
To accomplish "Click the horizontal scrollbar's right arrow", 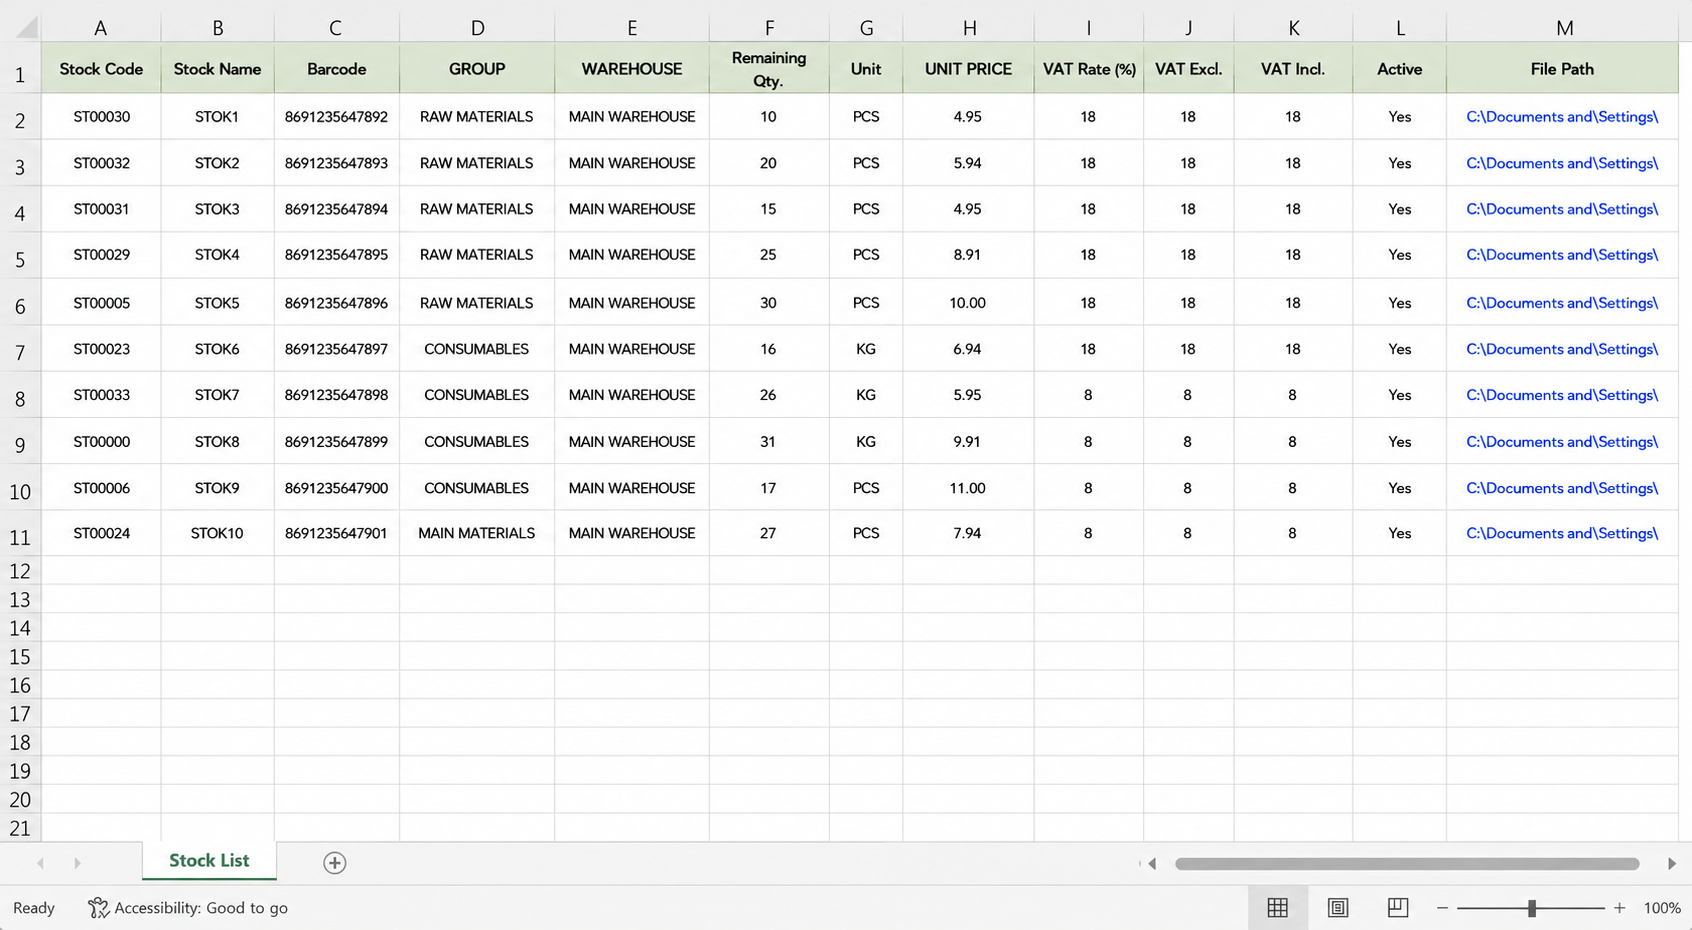I will [x=1671, y=864].
